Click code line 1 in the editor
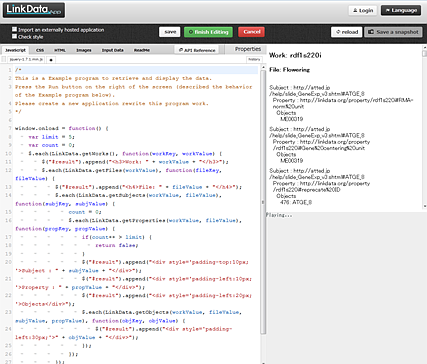The height and width of the screenshot is (364, 427). tap(136, 70)
